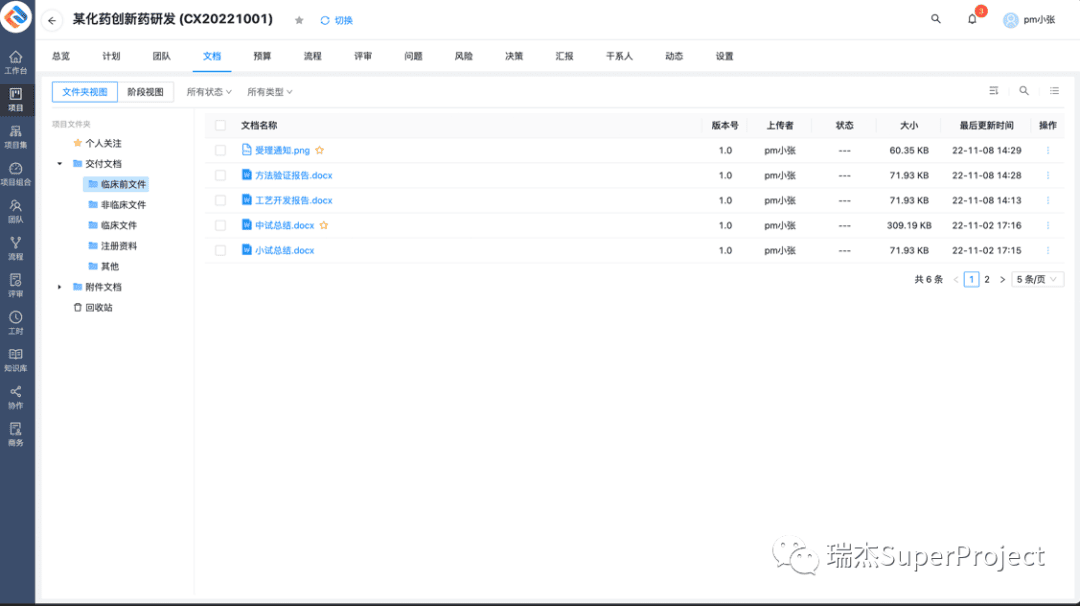Open the 设置 tab

tap(724, 56)
